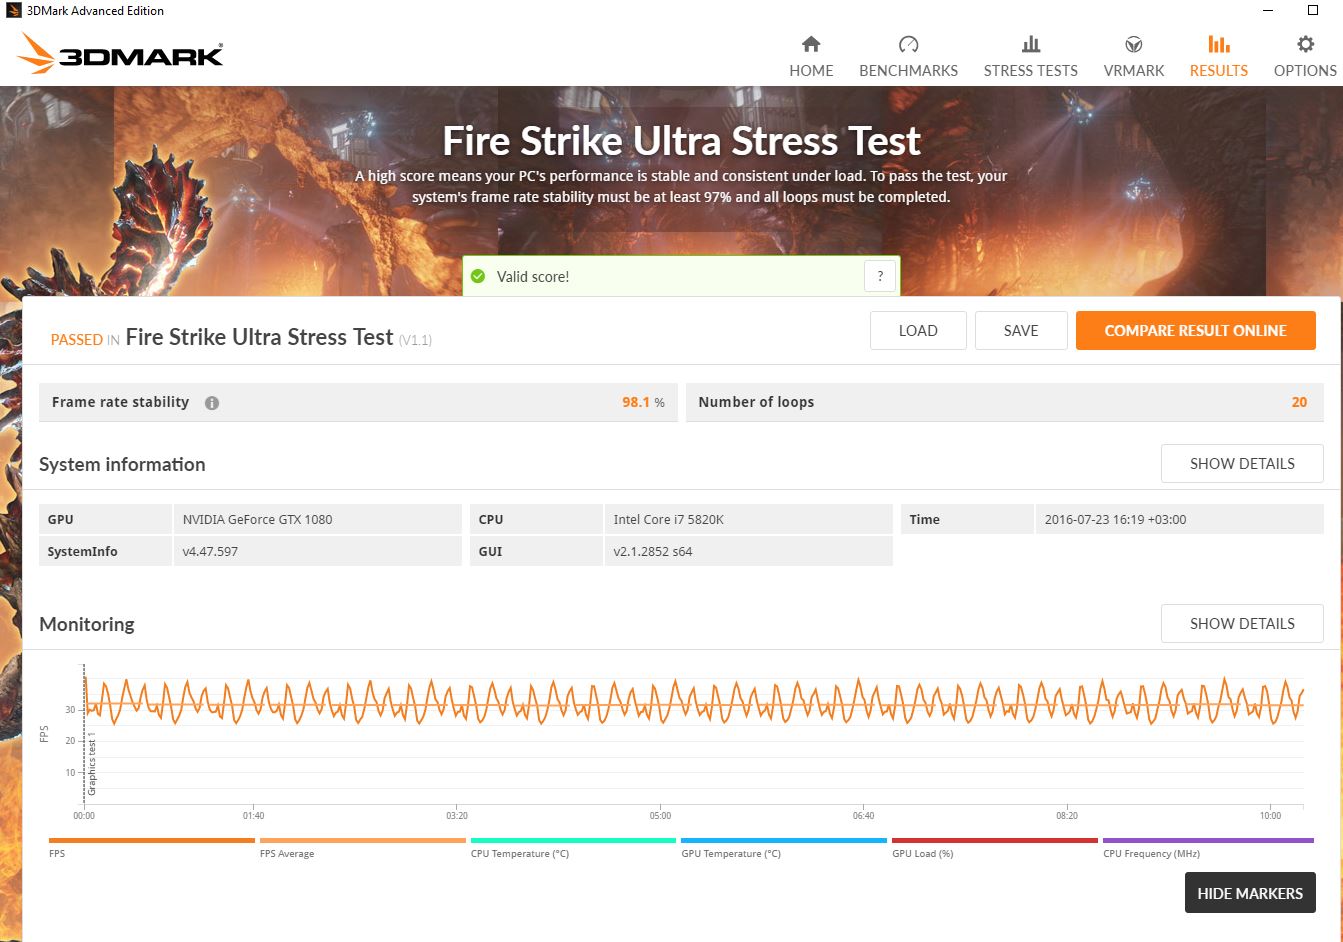Click the green valid score checkmark
This screenshot has width=1343, height=942.
pyautogui.click(x=478, y=276)
